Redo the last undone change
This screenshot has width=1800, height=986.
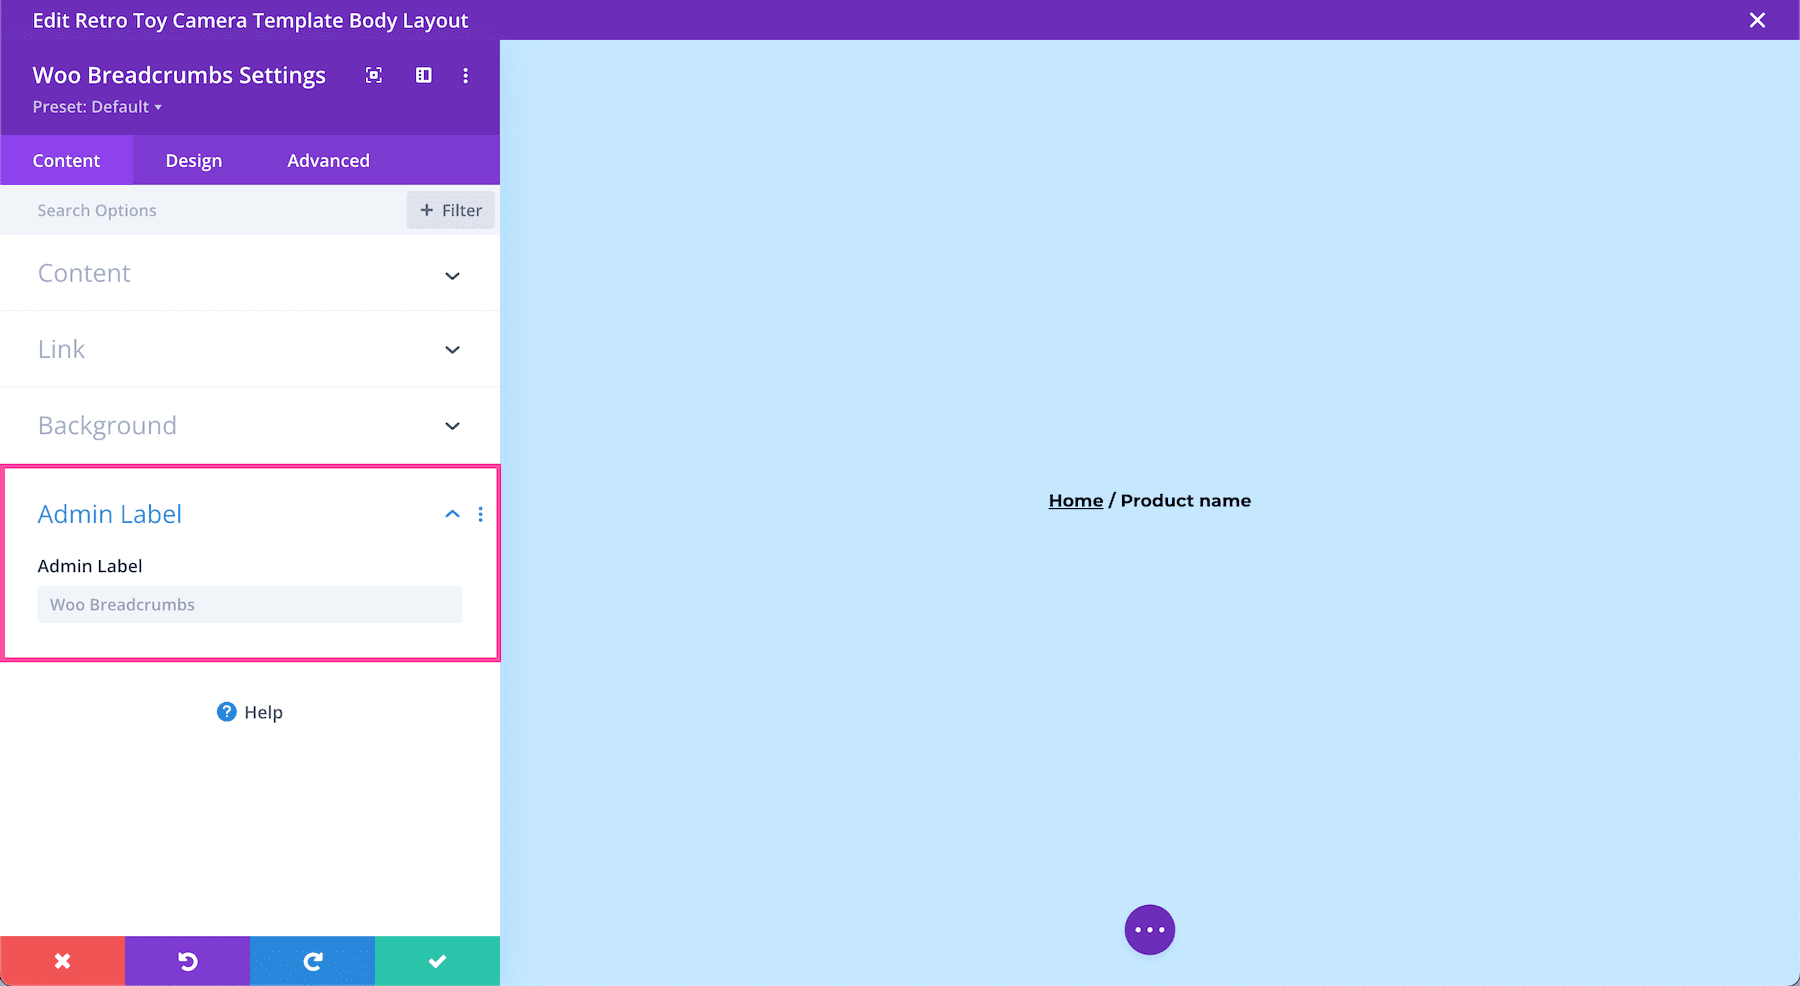coord(312,960)
